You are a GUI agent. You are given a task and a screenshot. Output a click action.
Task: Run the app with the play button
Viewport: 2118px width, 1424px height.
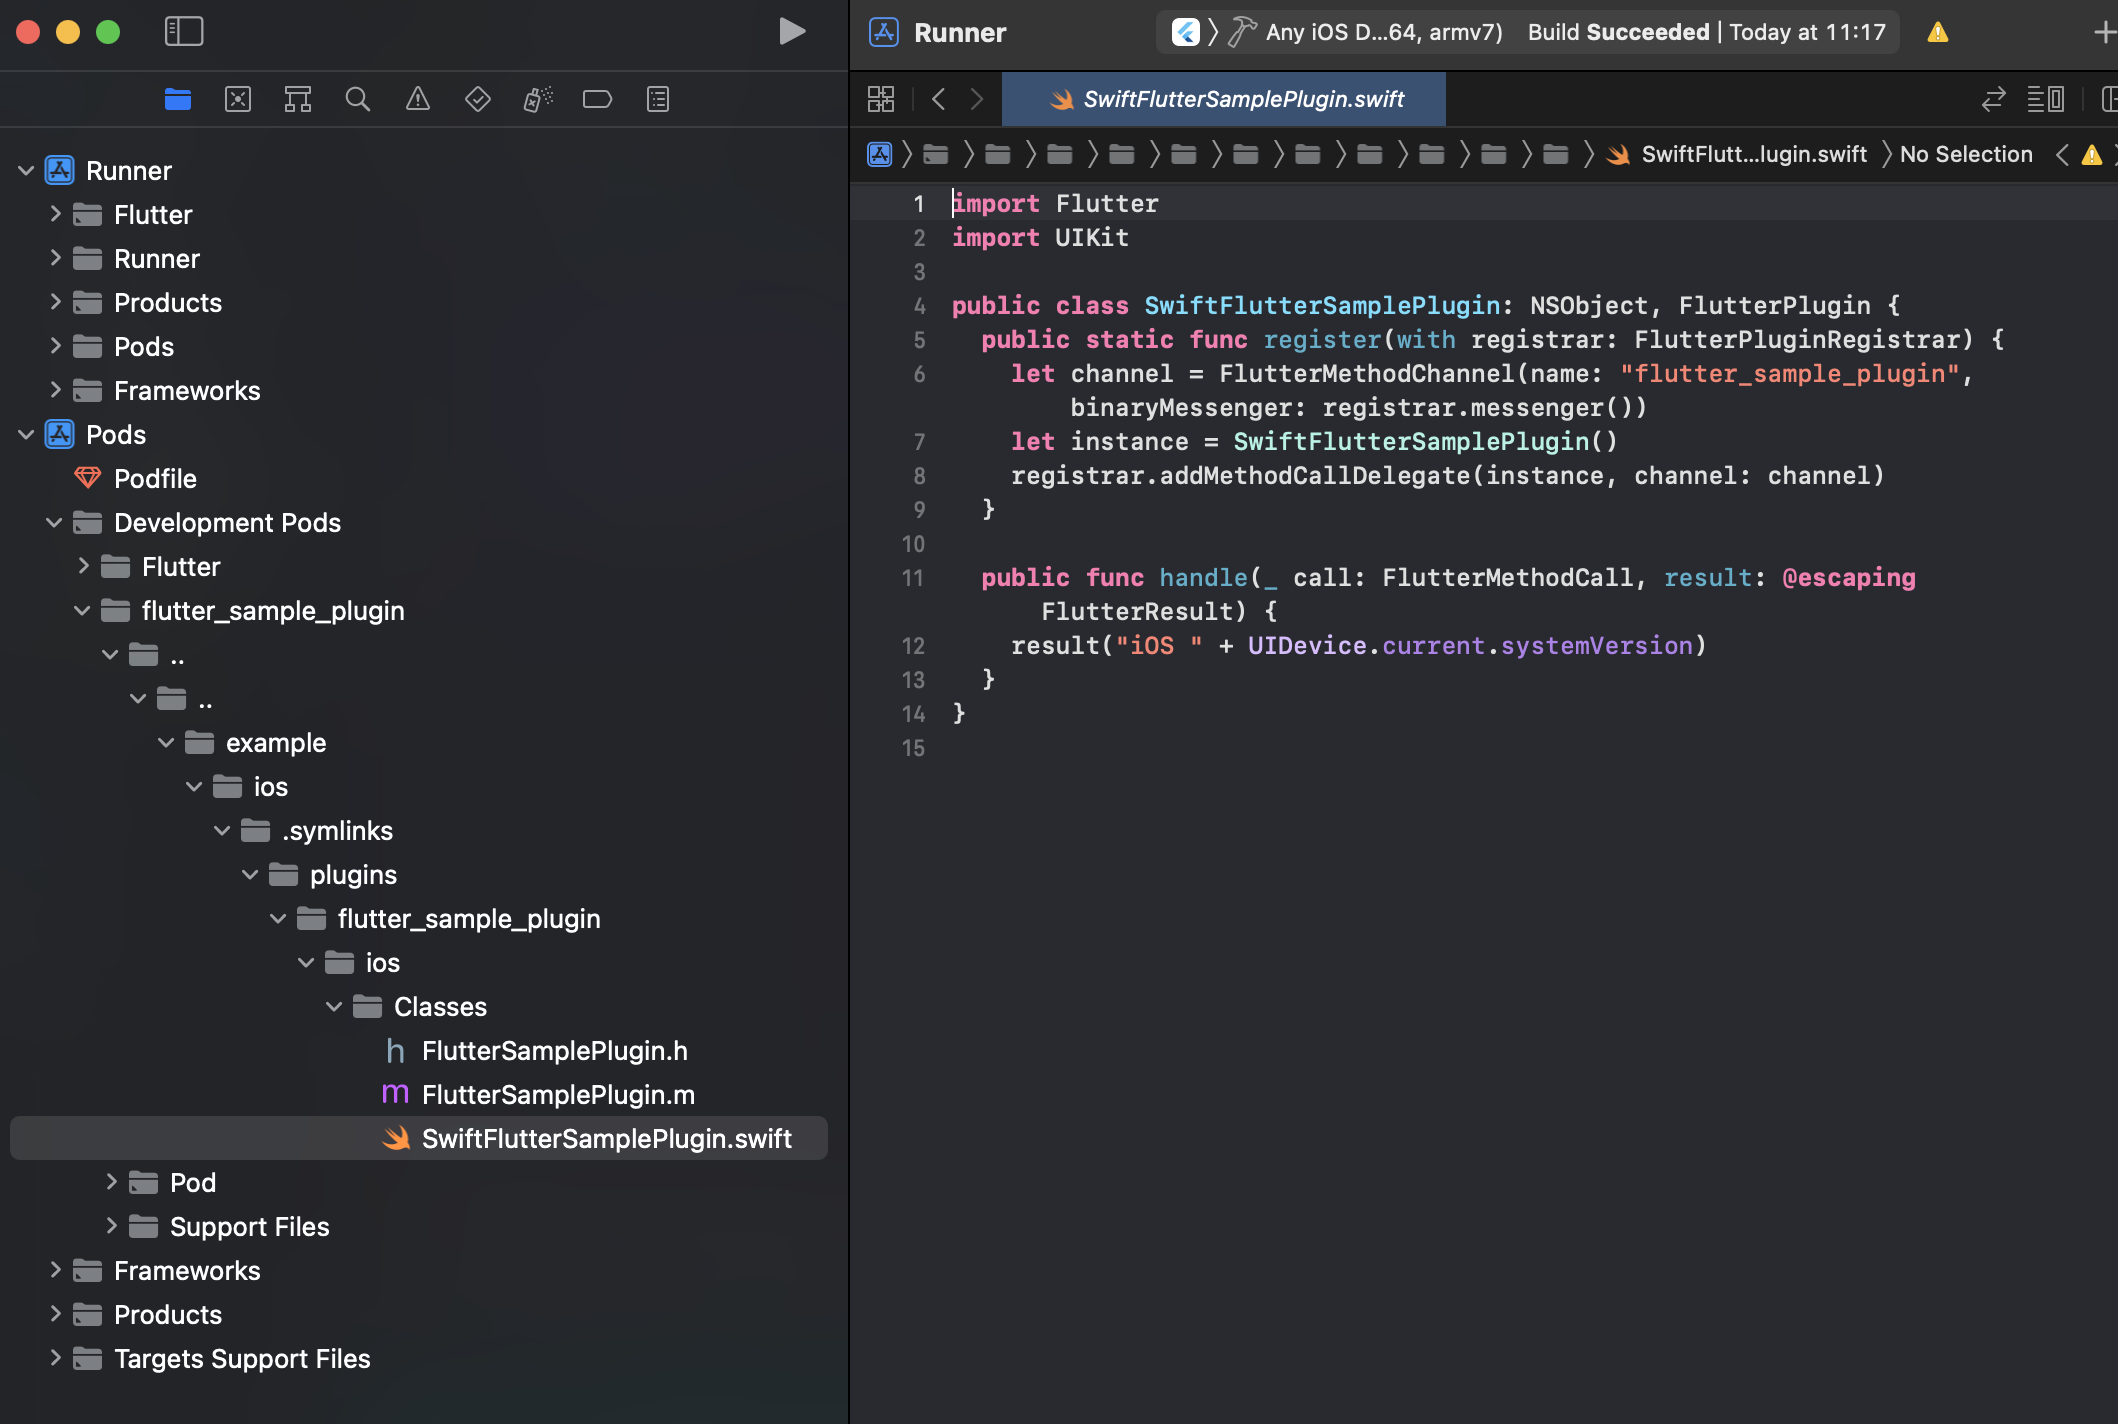coord(792,31)
